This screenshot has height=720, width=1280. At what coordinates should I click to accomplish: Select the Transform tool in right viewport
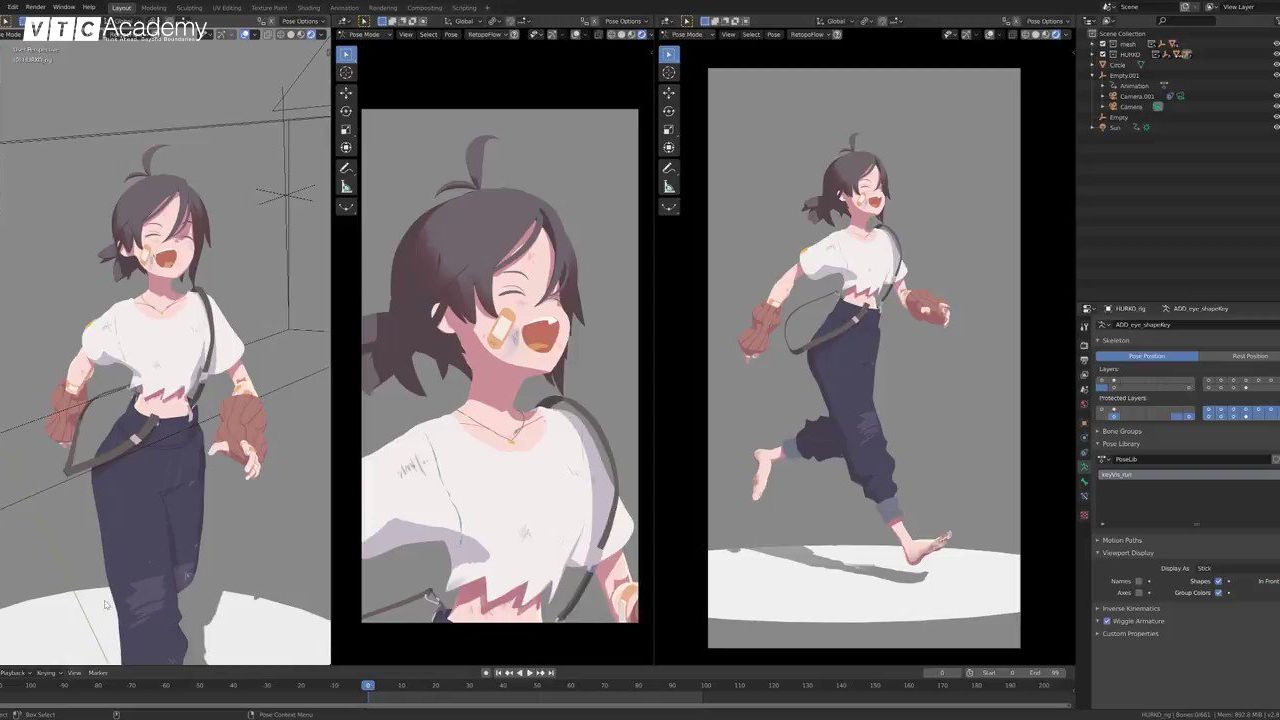669,148
